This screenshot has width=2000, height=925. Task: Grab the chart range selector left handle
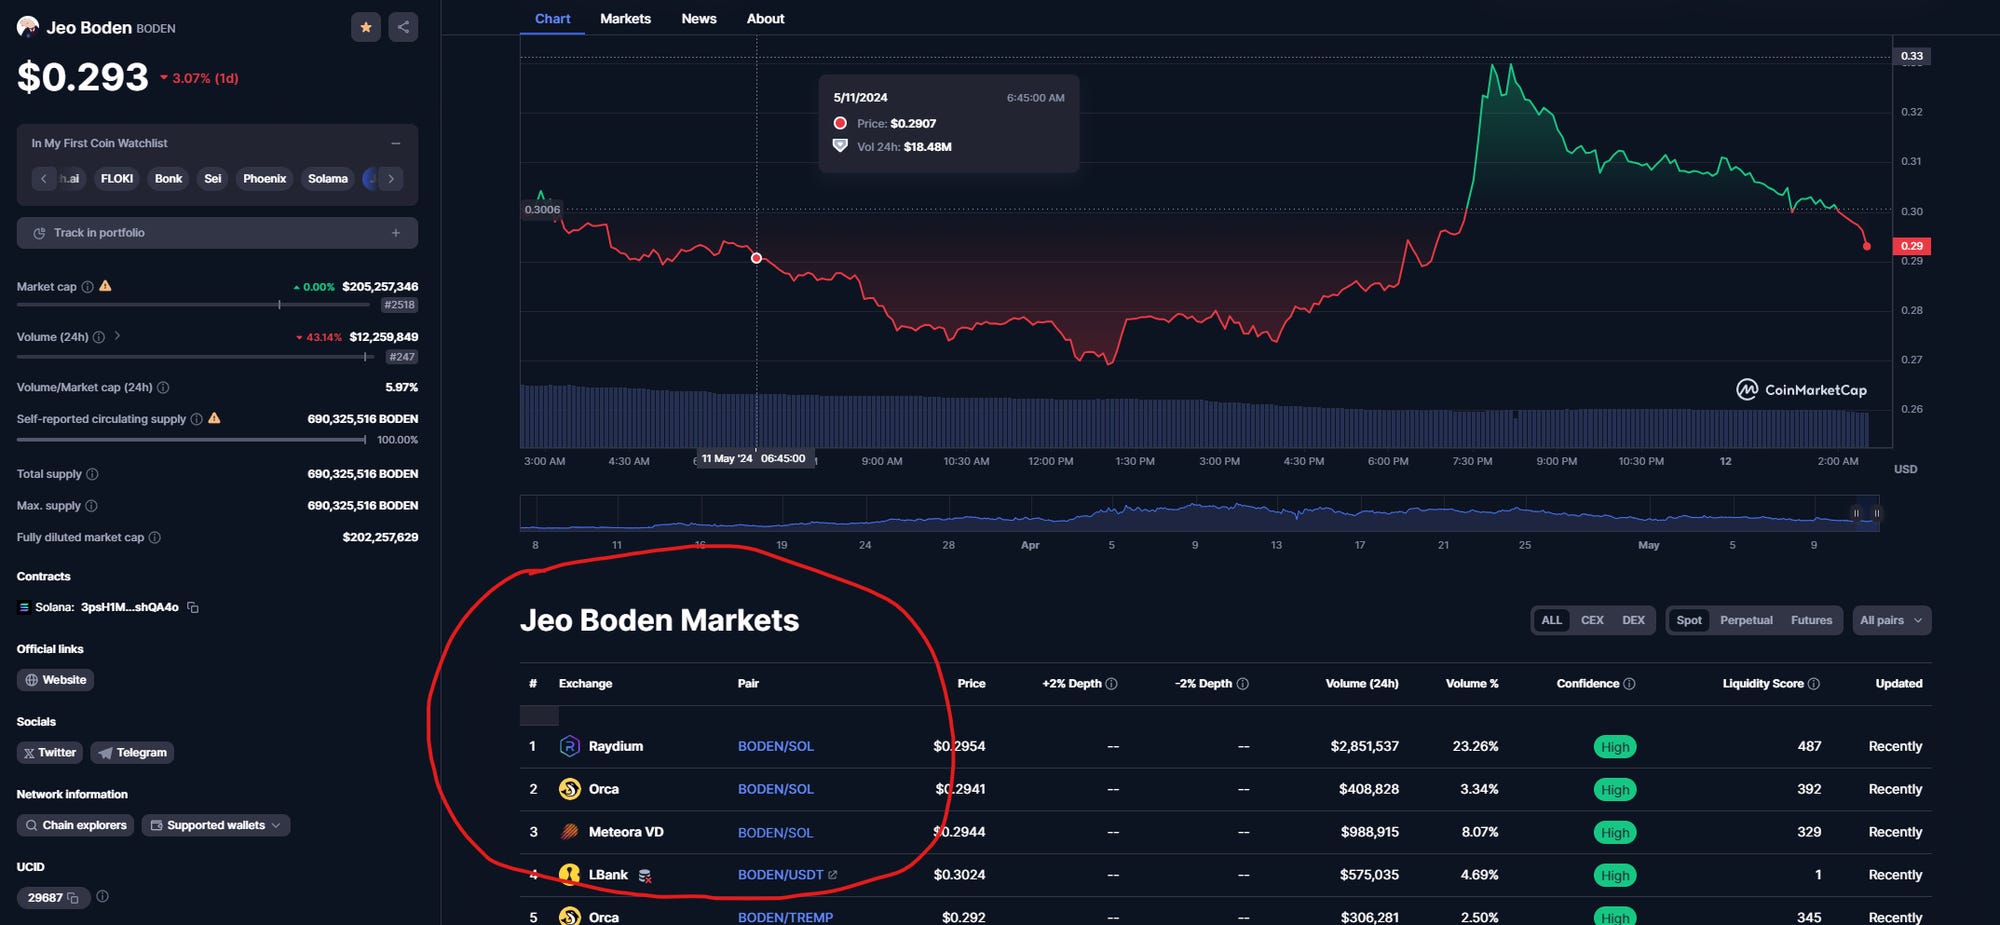pos(1856,513)
